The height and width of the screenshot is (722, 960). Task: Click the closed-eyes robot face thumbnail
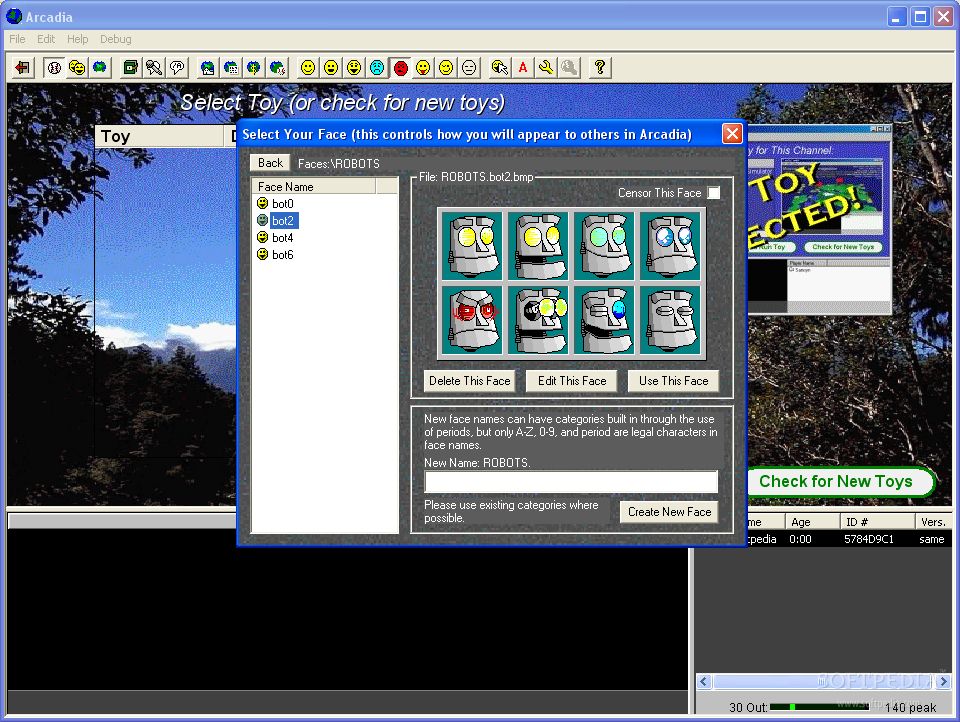click(x=670, y=320)
